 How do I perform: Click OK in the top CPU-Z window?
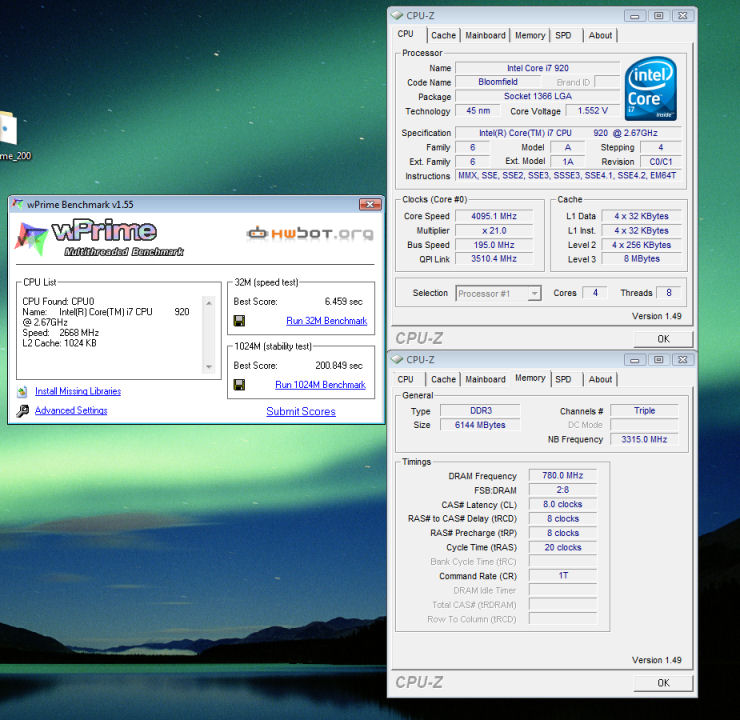click(x=663, y=339)
